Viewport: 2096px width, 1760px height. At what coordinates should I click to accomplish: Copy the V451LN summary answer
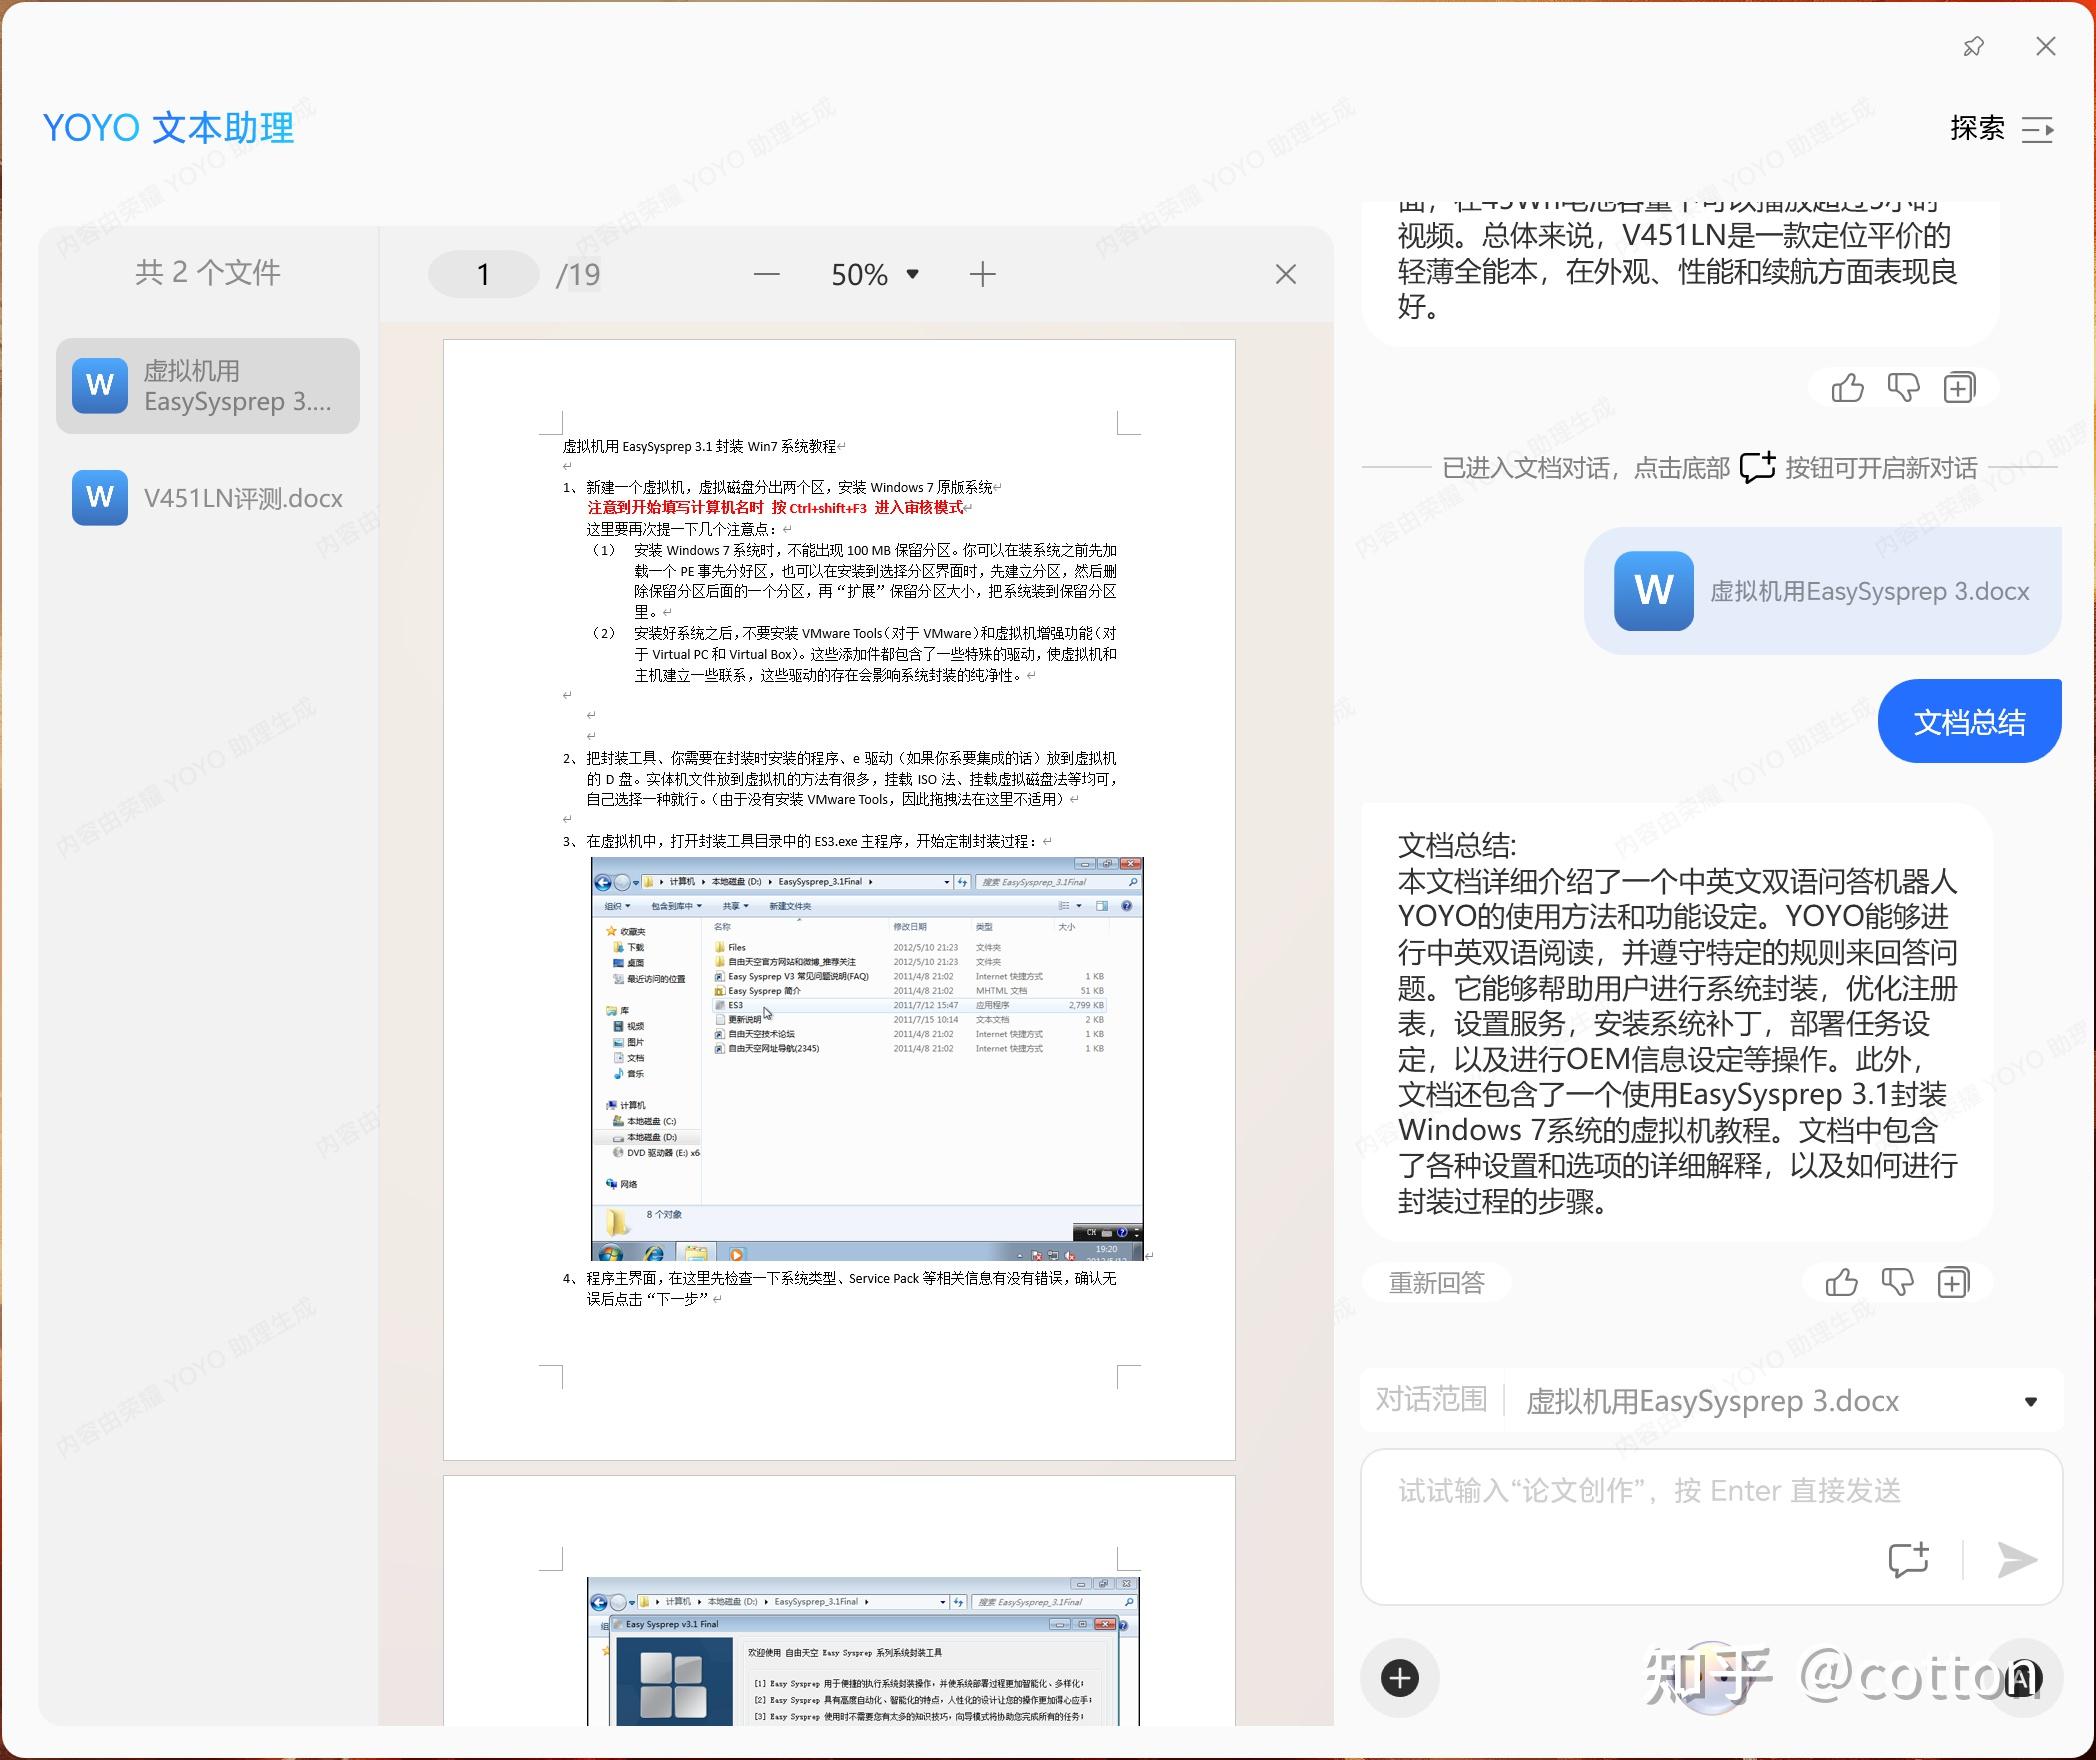pyautogui.click(x=1959, y=388)
